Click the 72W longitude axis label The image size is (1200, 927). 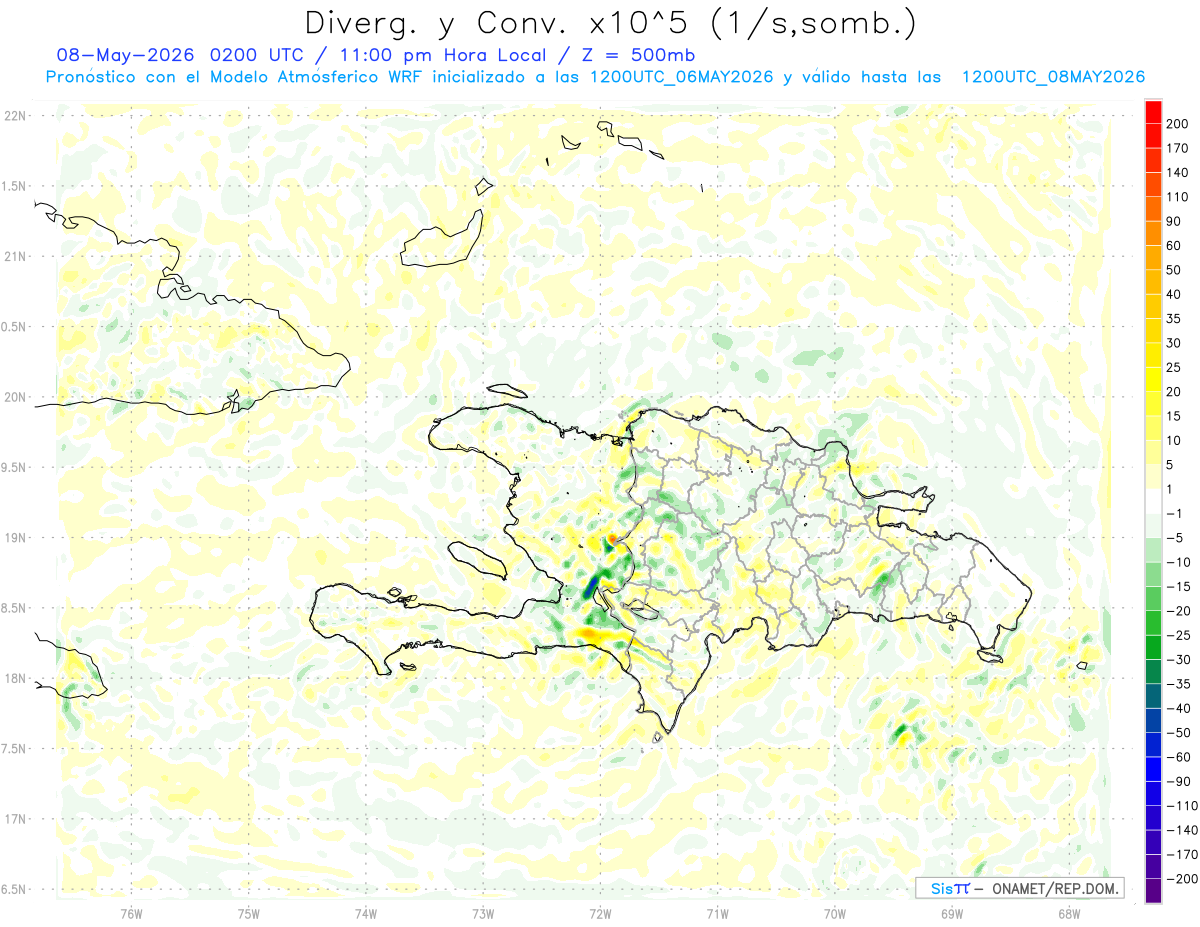600,914
